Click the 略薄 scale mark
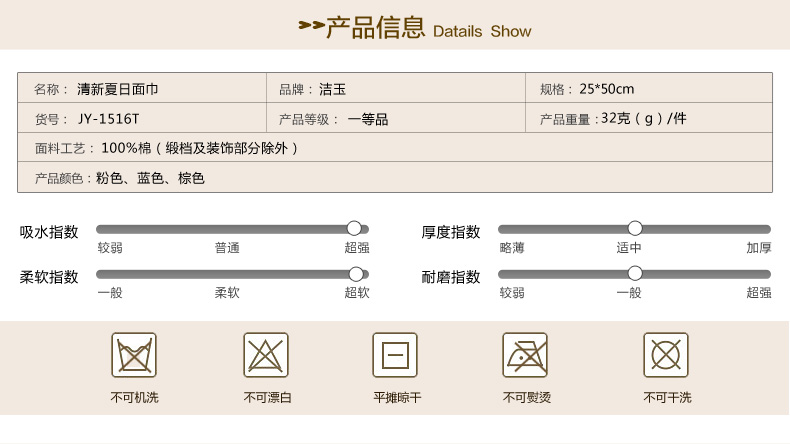 tap(512, 248)
